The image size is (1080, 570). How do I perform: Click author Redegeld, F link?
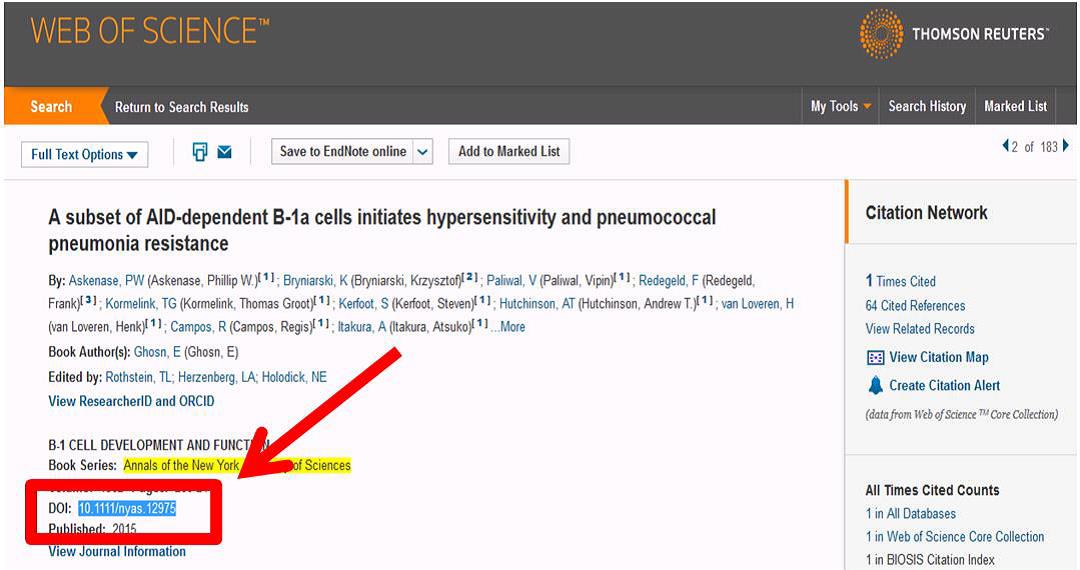(x=668, y=281)
